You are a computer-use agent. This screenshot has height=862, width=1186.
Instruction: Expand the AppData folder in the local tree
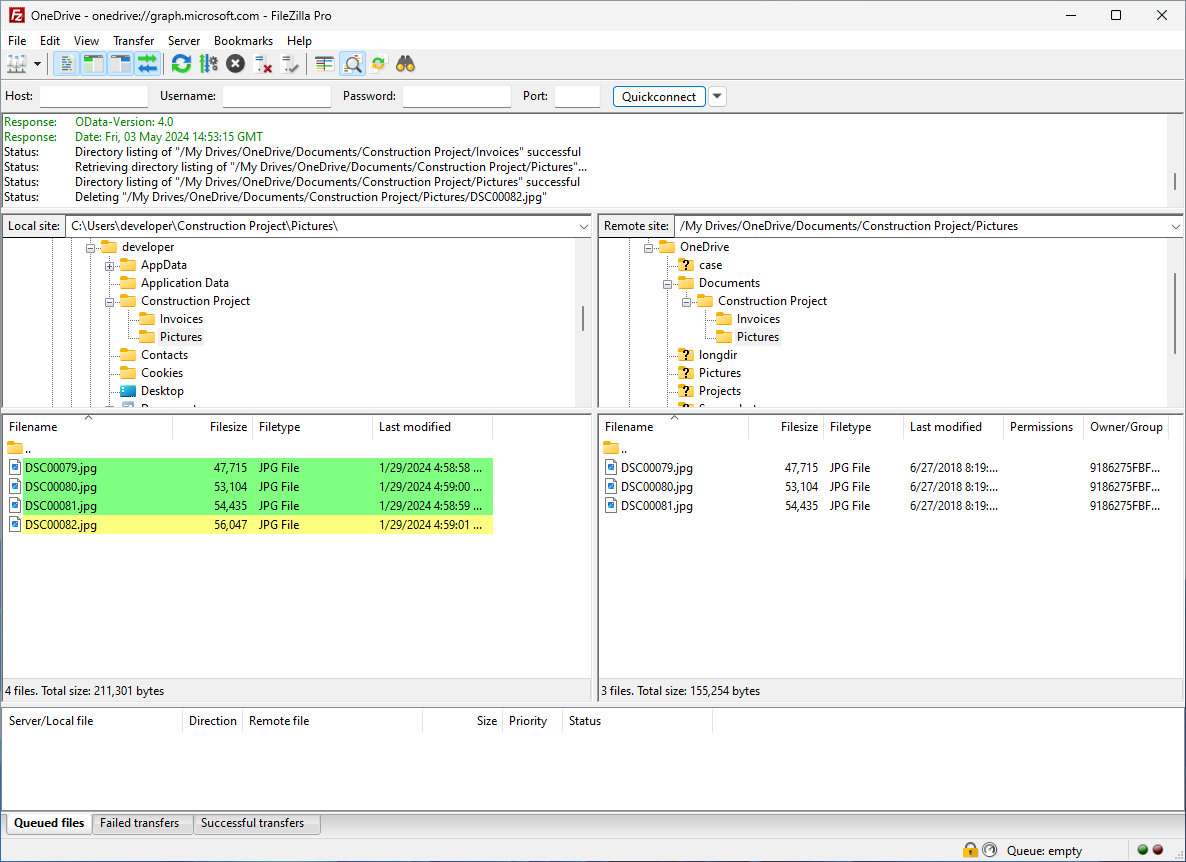click(x=110, y=264)
